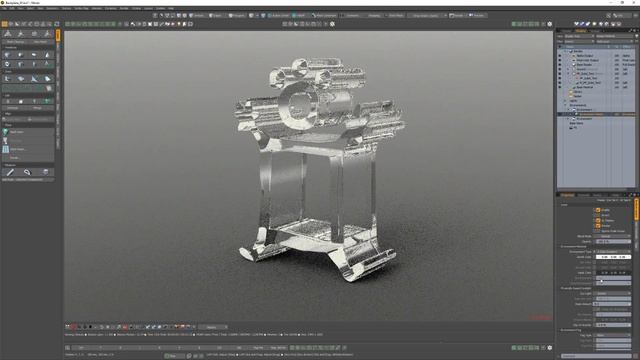The image size is (640, 360).
Task: Toggle the Enable checkbox in Properties
Action: coord(598,210)
